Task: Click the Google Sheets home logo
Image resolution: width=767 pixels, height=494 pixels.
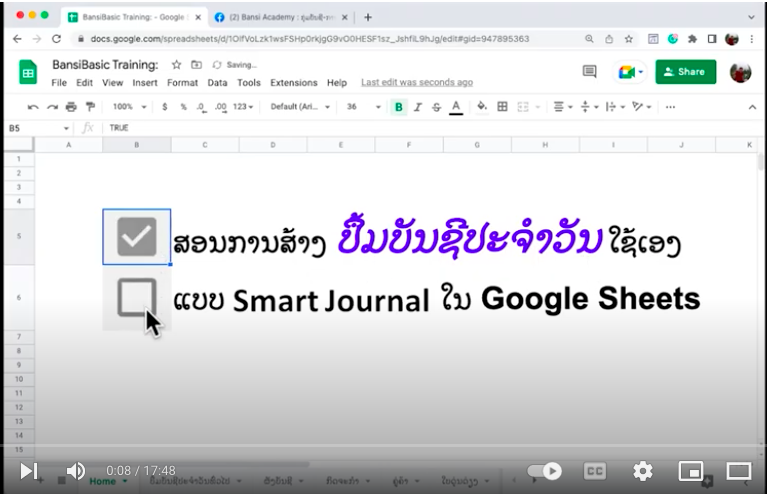Action: click(x=28, y=72)
